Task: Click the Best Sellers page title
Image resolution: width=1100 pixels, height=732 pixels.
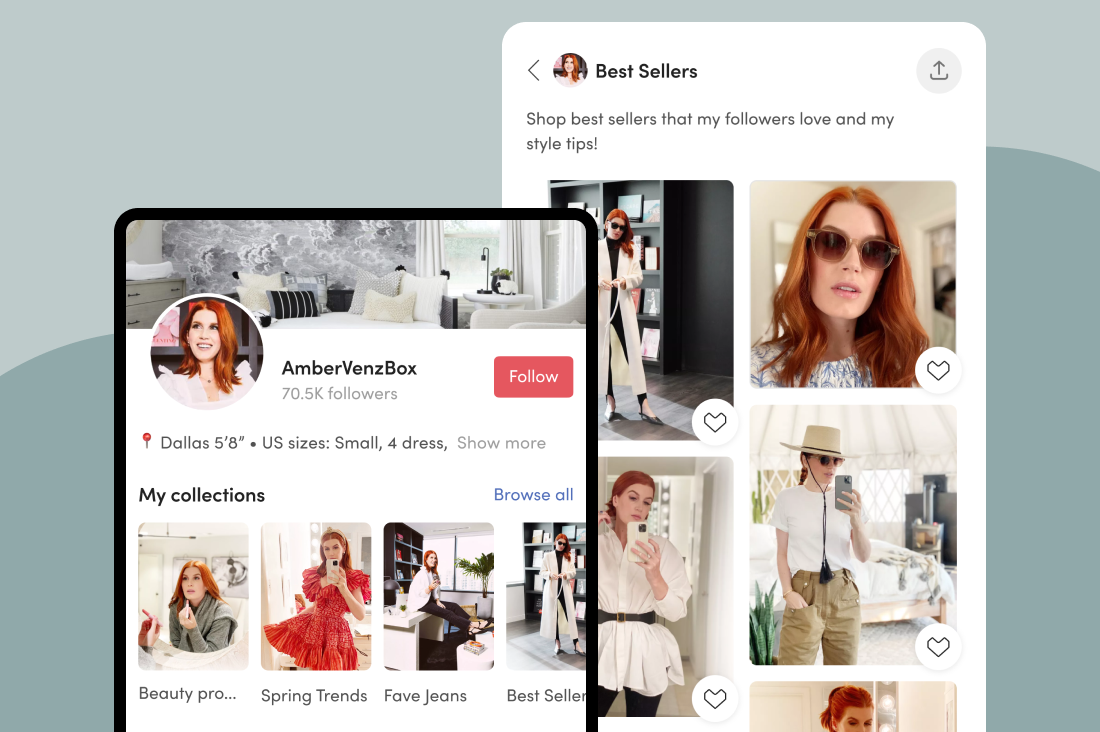Action: (x=646, y=71)
